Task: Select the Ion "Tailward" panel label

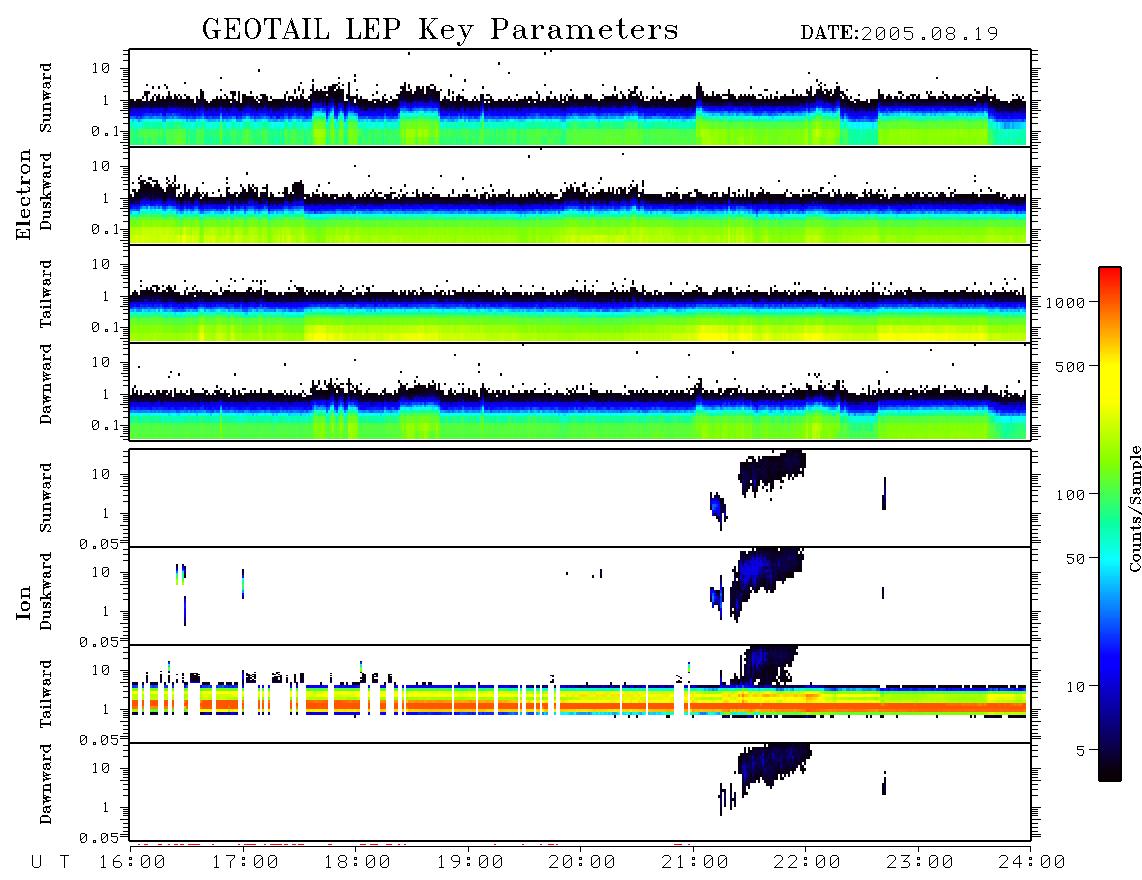Action: (x=46, y=694)
